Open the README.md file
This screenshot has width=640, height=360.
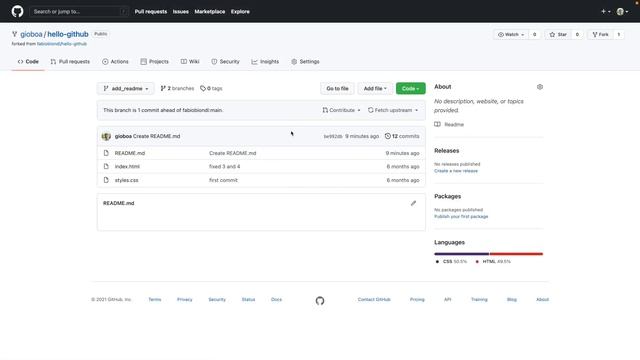130,153
